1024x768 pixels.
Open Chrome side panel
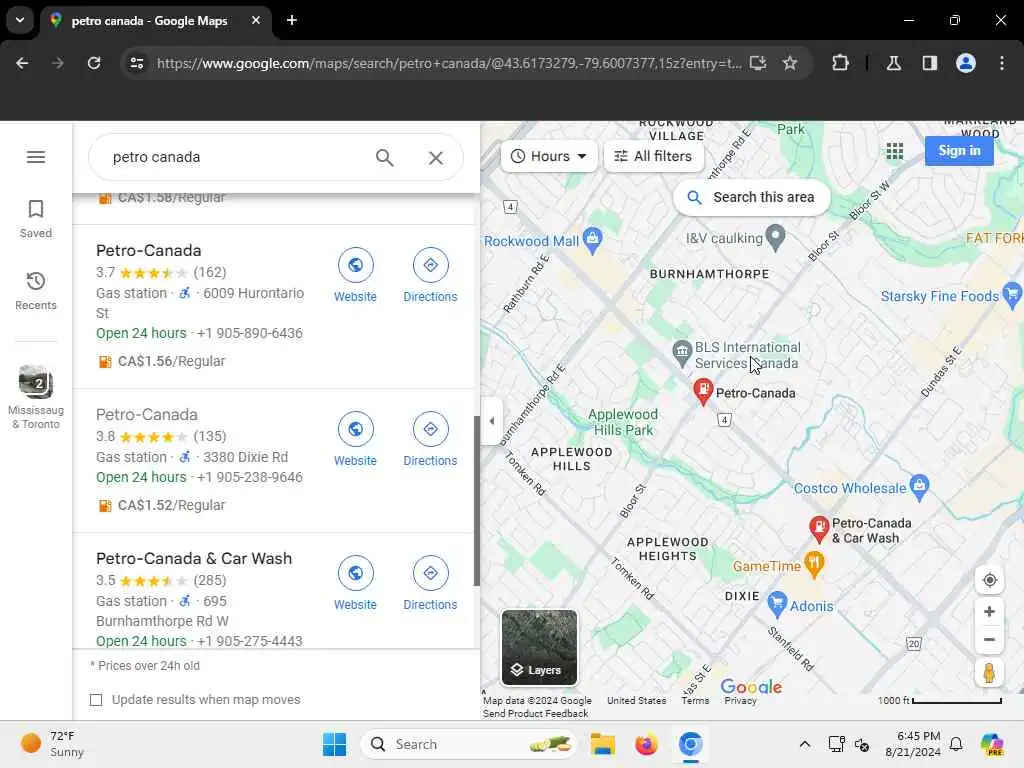coord(929,63)
